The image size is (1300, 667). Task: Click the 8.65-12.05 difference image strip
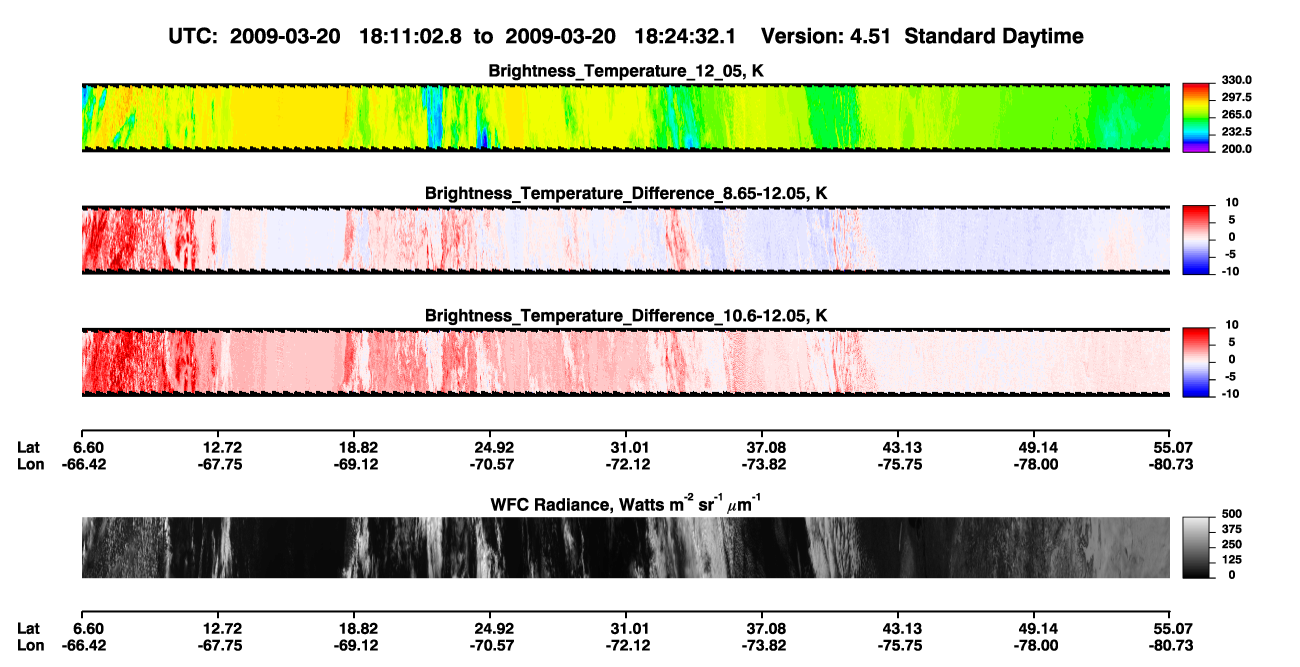[625, 239]
